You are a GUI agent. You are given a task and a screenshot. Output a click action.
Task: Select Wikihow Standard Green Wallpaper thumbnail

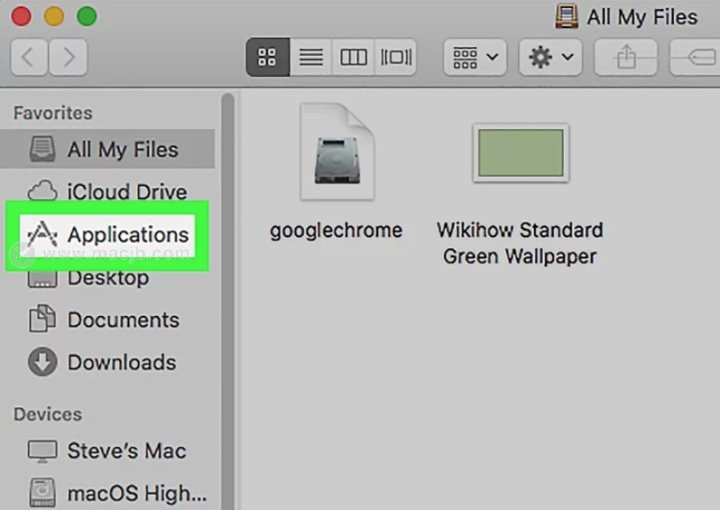pos(521,153)
